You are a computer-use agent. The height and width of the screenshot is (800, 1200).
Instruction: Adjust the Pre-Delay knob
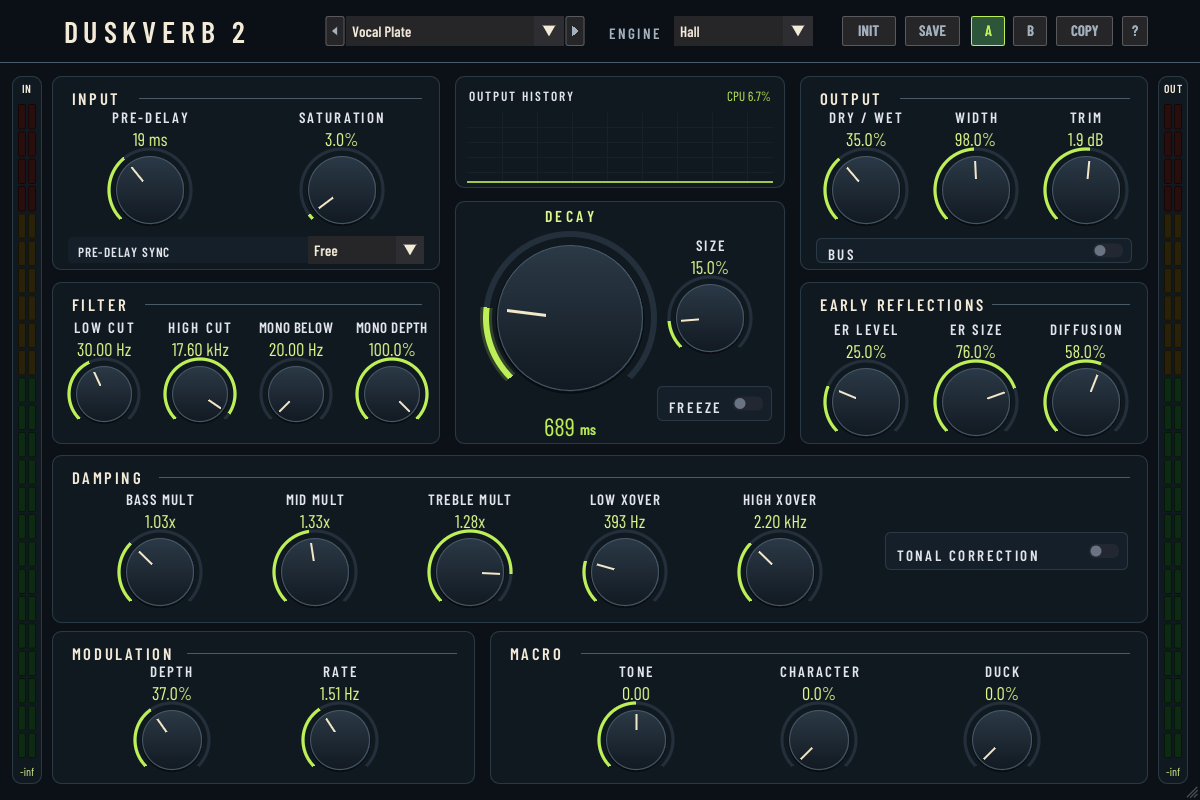(x=150, y=190)
